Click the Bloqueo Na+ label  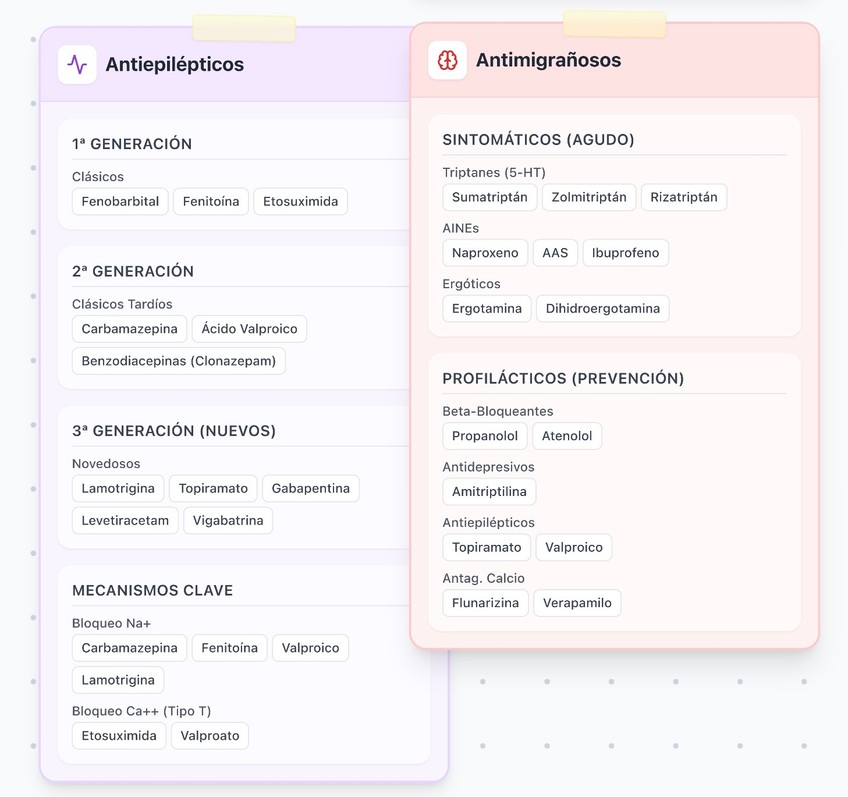(x=111, y=623)
